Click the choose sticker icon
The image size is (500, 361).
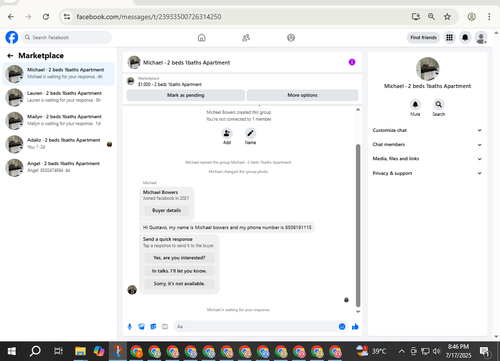(x=153, y=327)
